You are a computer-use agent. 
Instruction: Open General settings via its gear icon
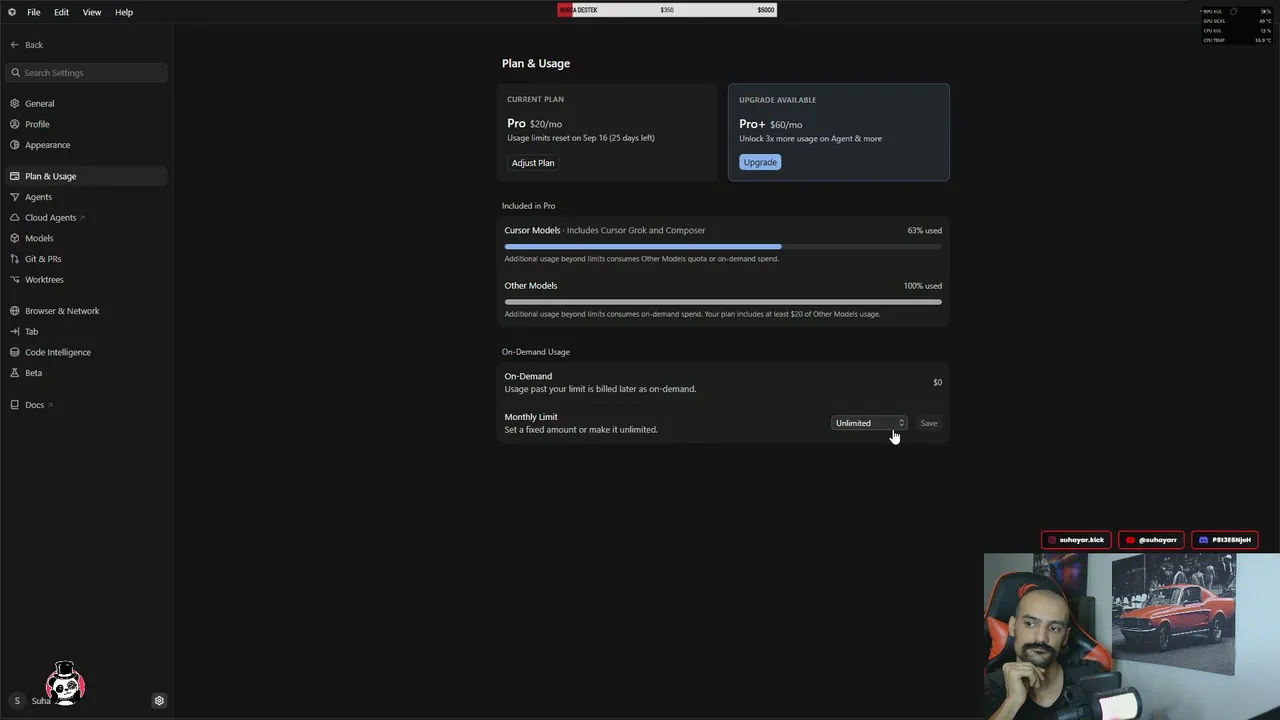15,104
